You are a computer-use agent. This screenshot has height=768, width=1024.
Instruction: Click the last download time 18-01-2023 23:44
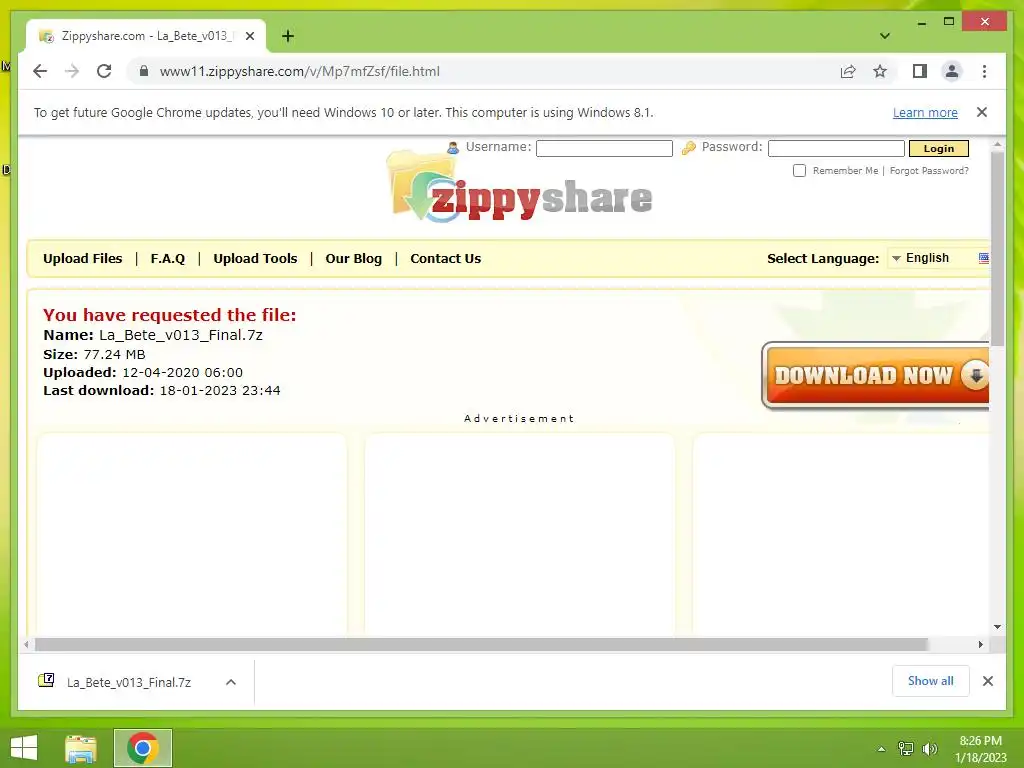(219, 391)
